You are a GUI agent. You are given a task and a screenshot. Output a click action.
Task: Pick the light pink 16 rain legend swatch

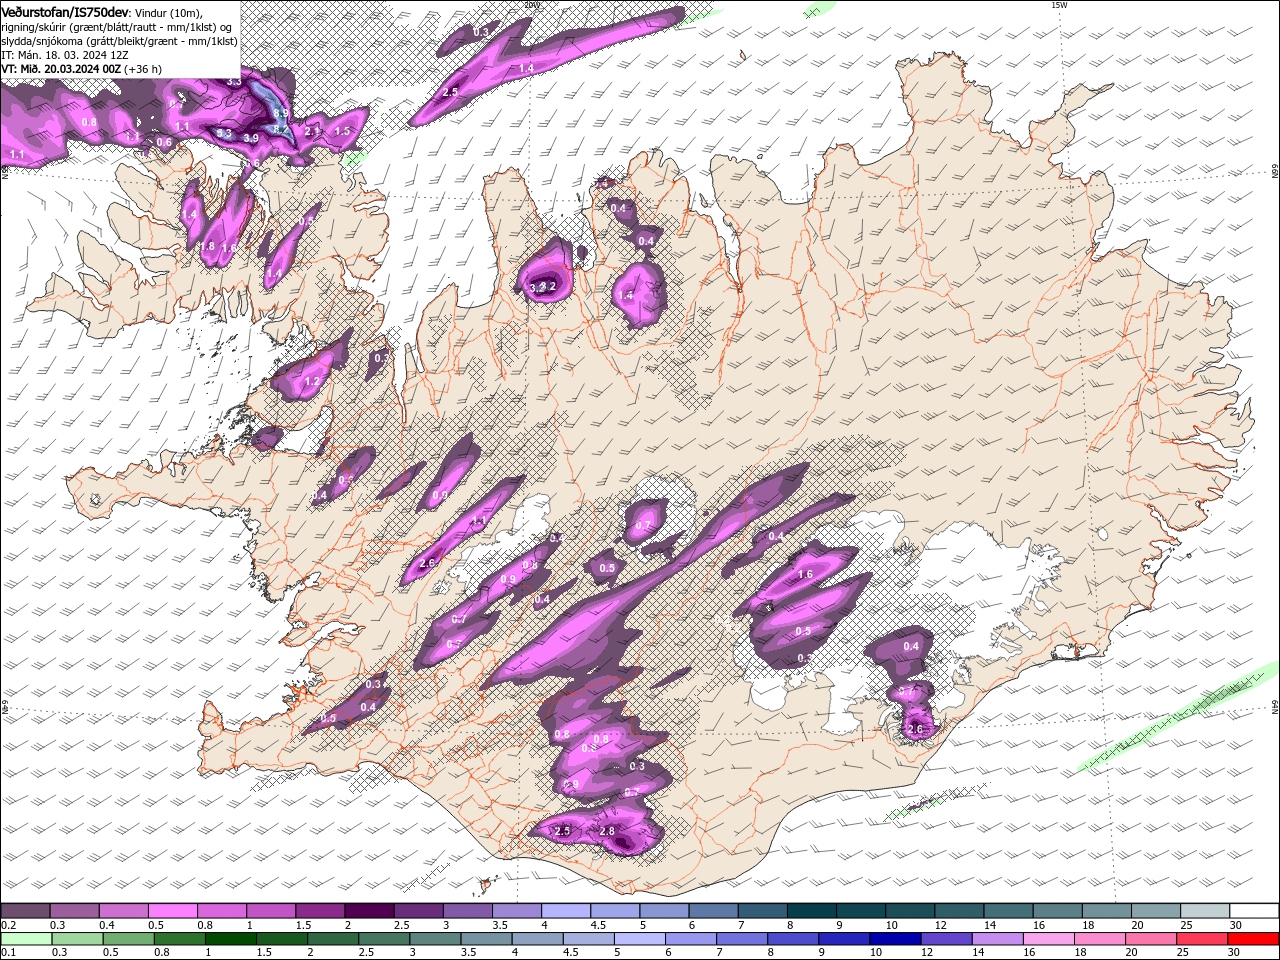(1049, 939)
